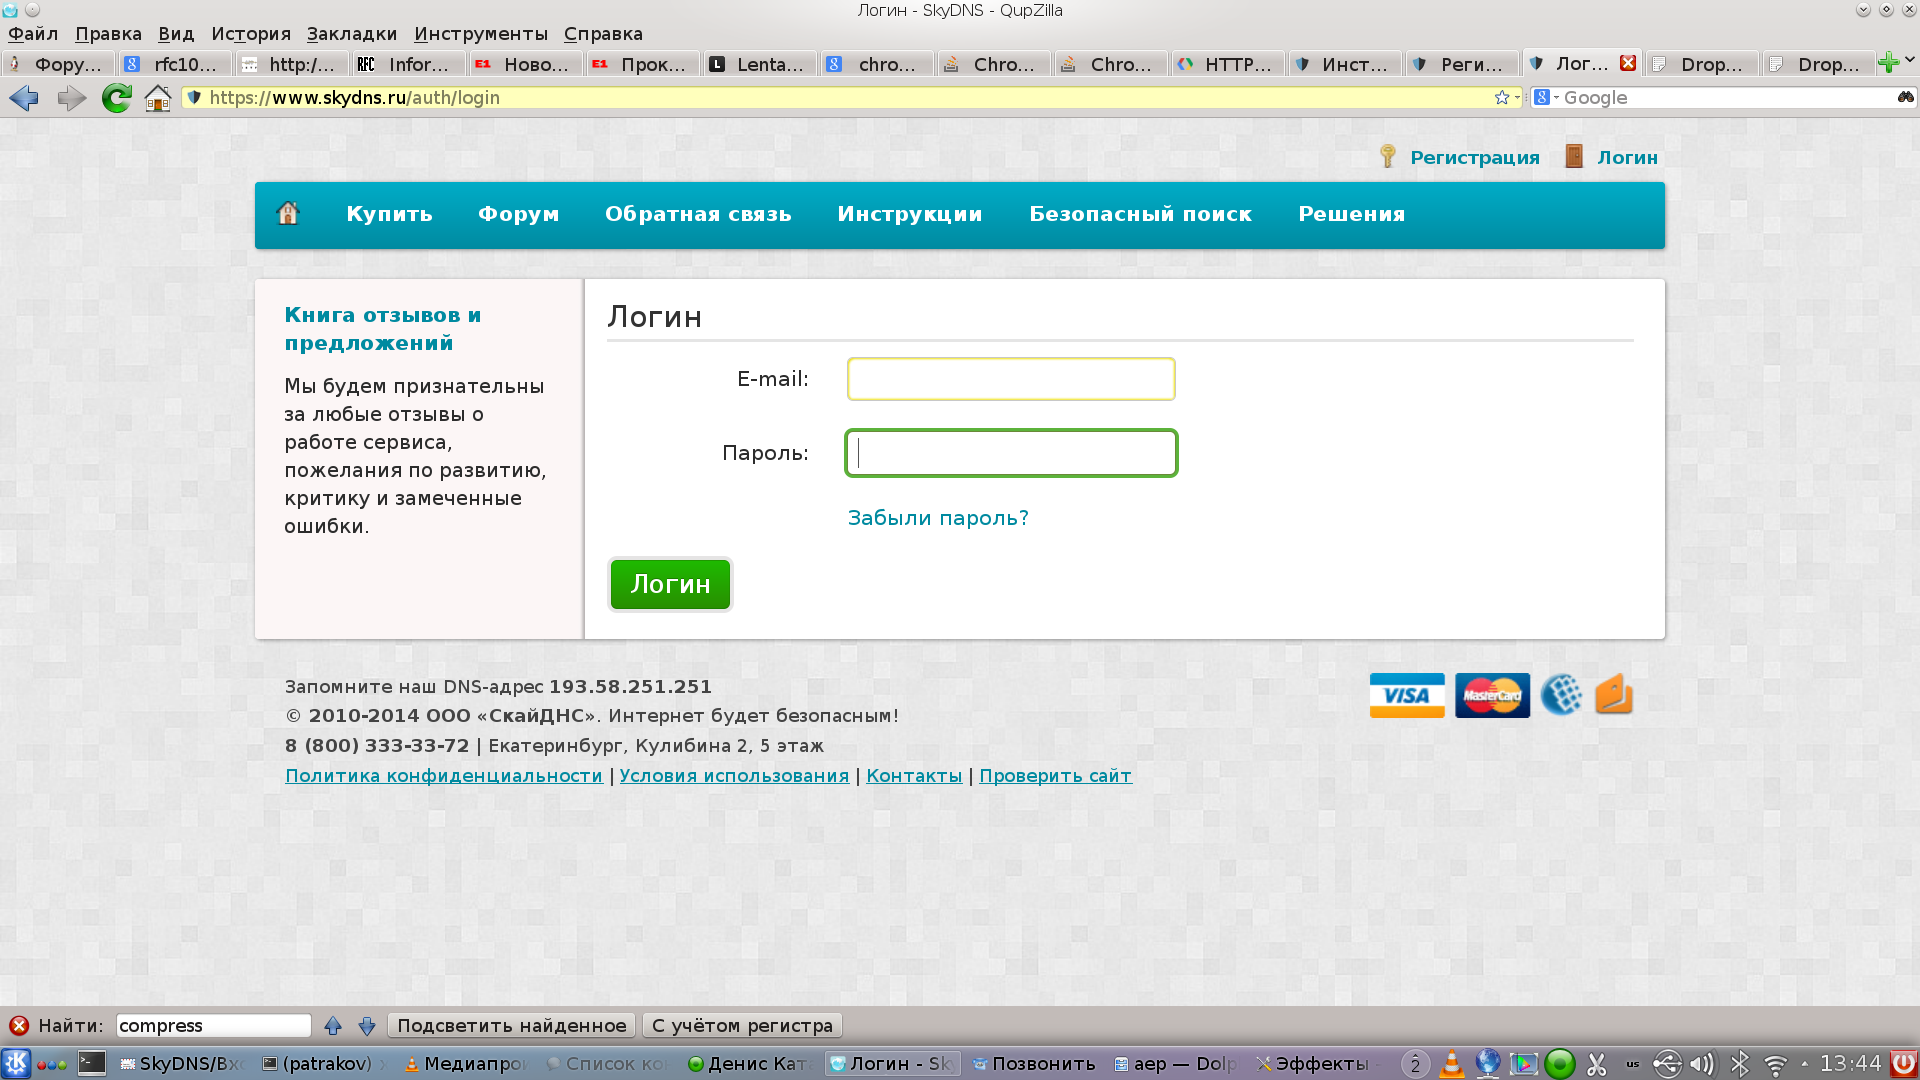The height and width of the screenshot is (1080, 1920).
Task: Switch to the Lenta... tab
Action: coord(759,64)
